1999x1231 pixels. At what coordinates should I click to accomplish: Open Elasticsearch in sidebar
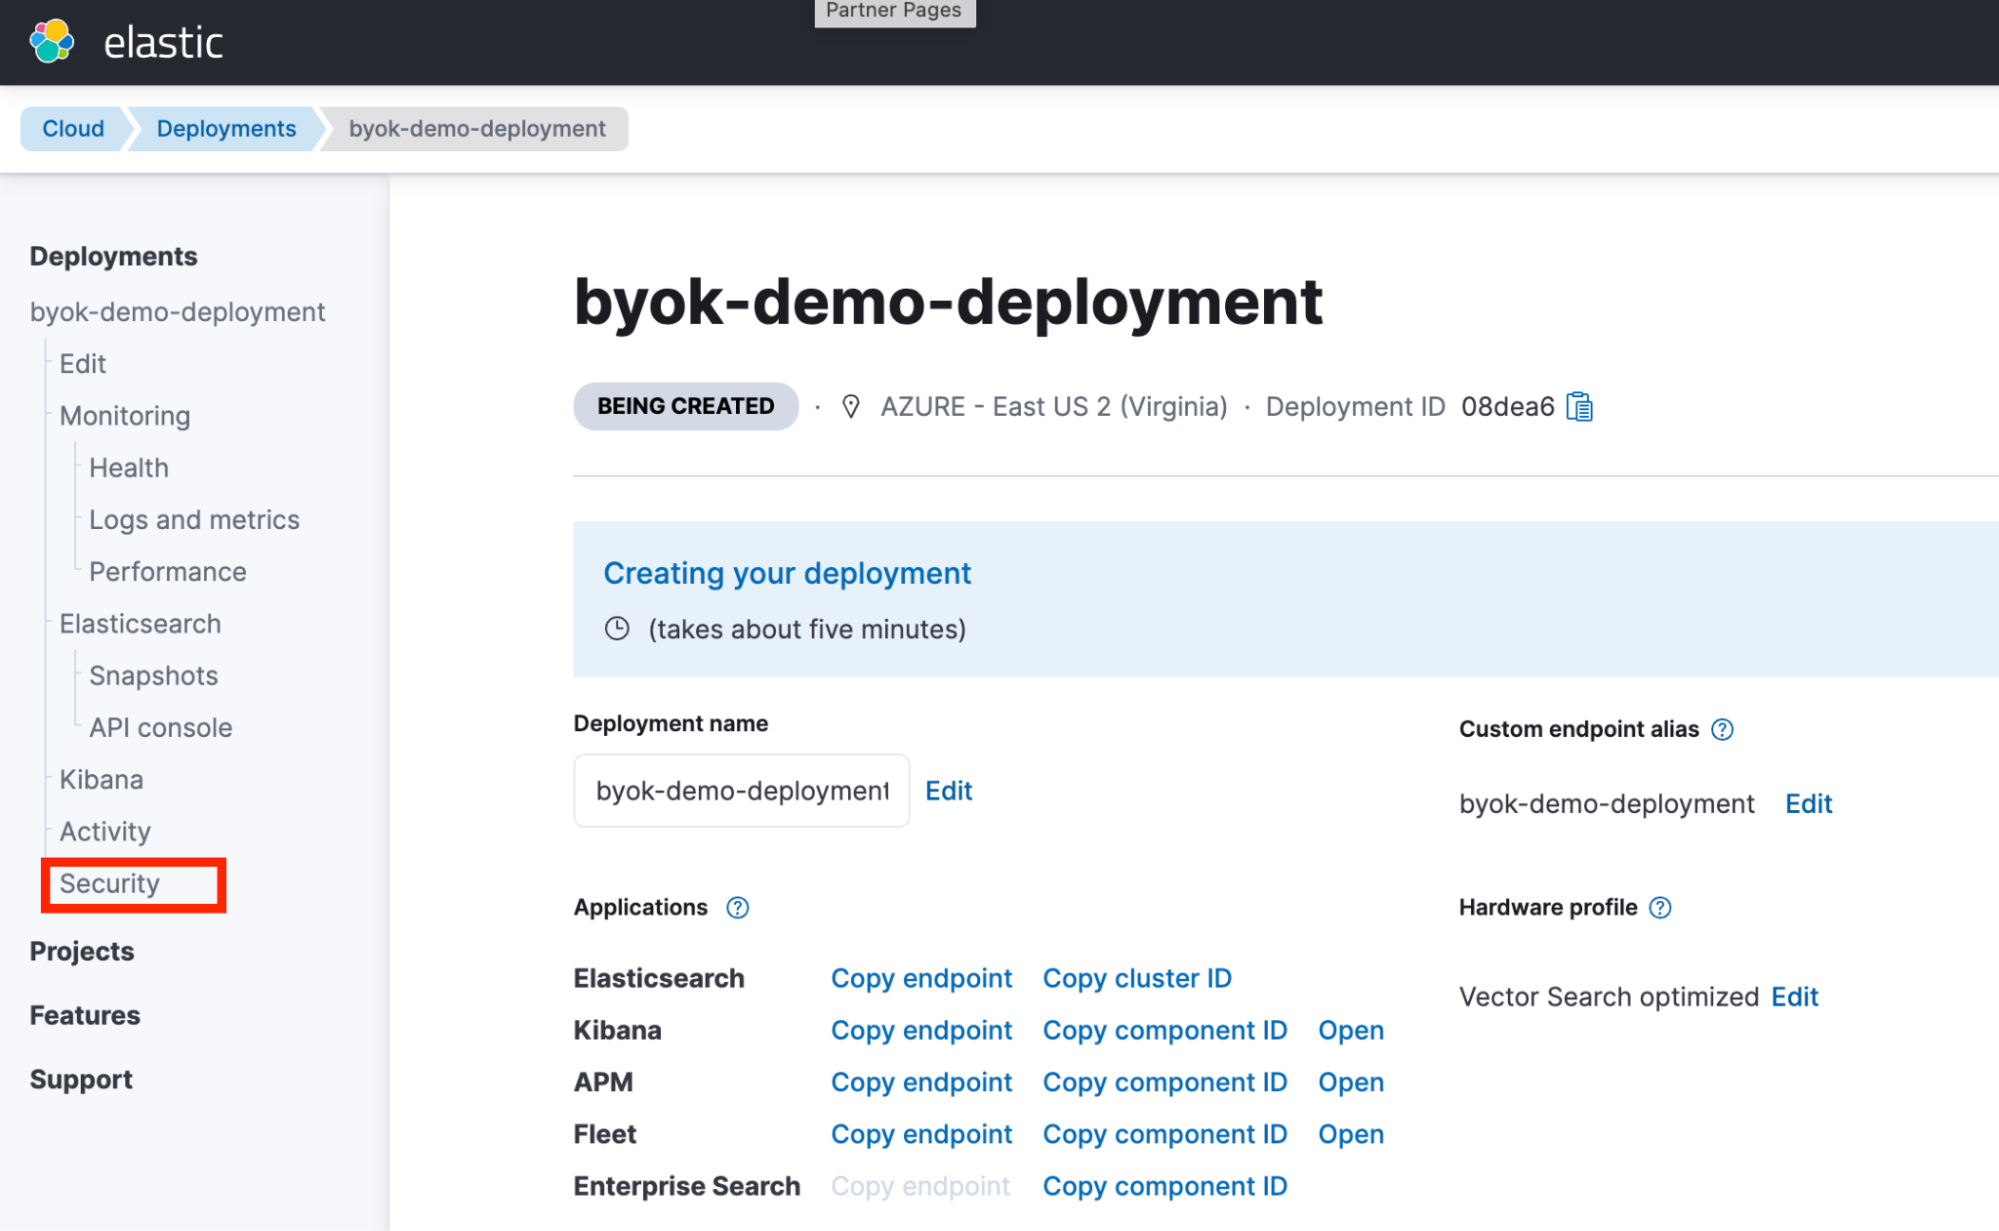[x=140, y=624]
